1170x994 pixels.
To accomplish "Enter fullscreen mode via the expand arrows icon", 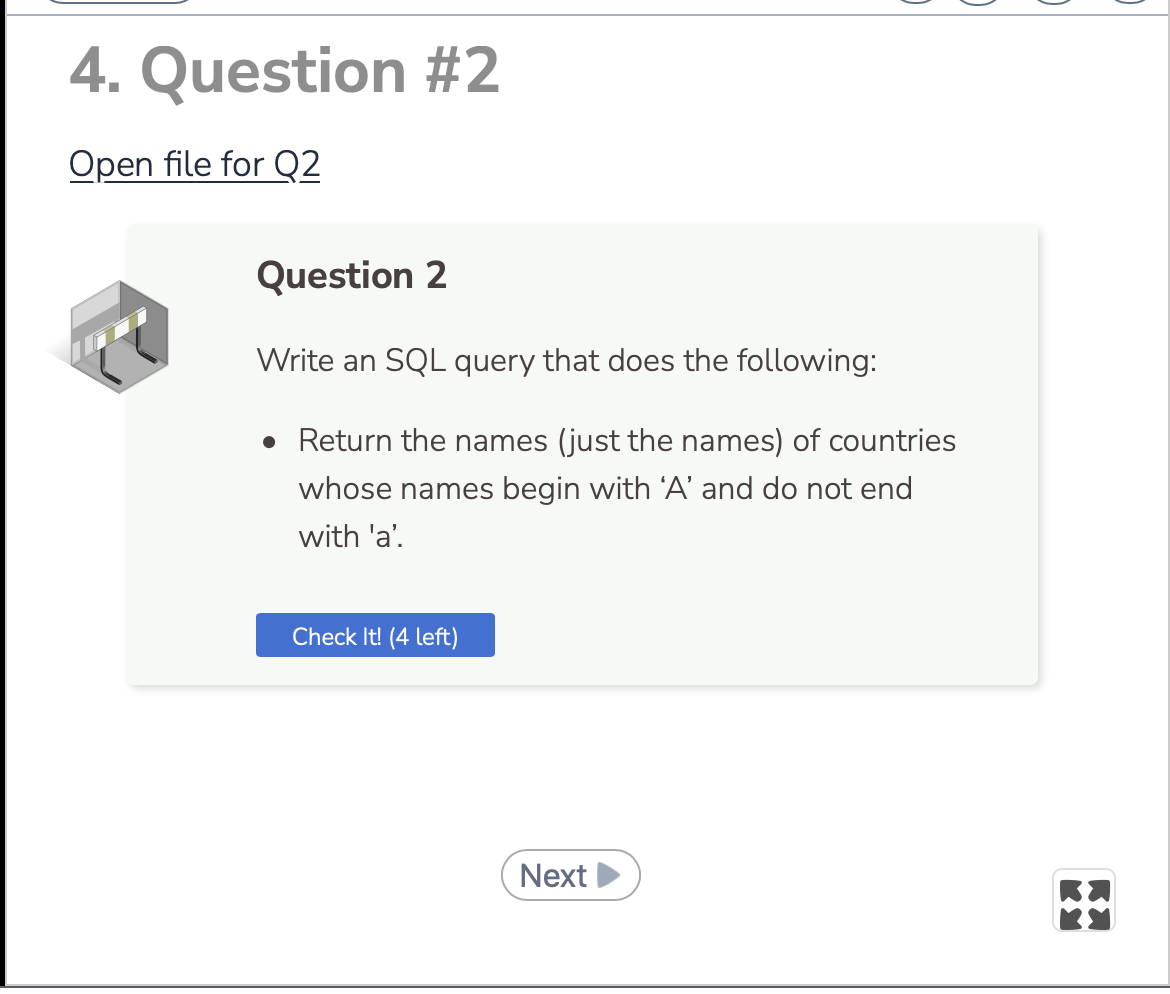I will click(1084, 900).
